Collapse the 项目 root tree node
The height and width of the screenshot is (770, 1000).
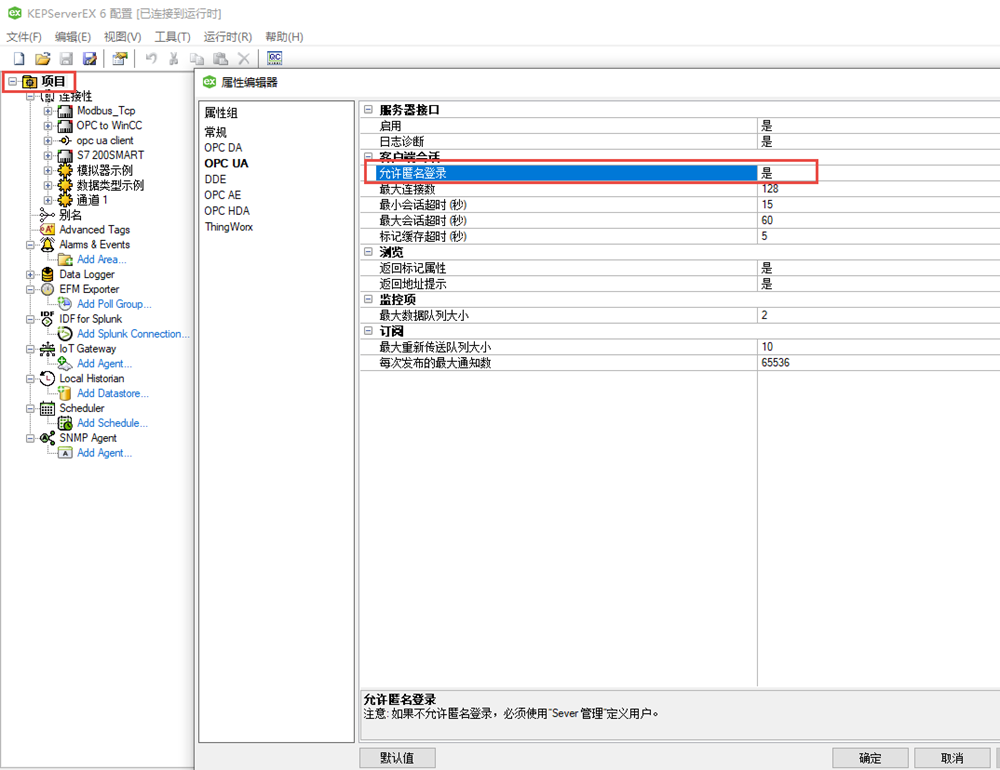tap(12, 81)
